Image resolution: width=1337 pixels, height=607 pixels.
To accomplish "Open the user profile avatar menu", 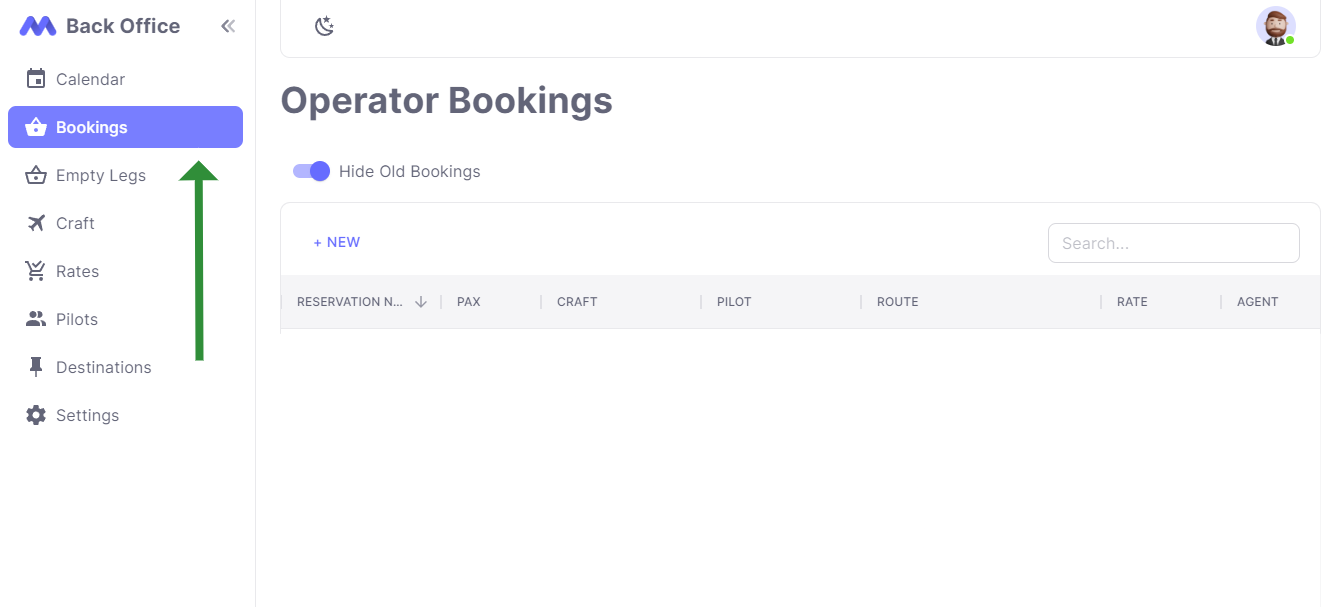I will pos(1276,26).
